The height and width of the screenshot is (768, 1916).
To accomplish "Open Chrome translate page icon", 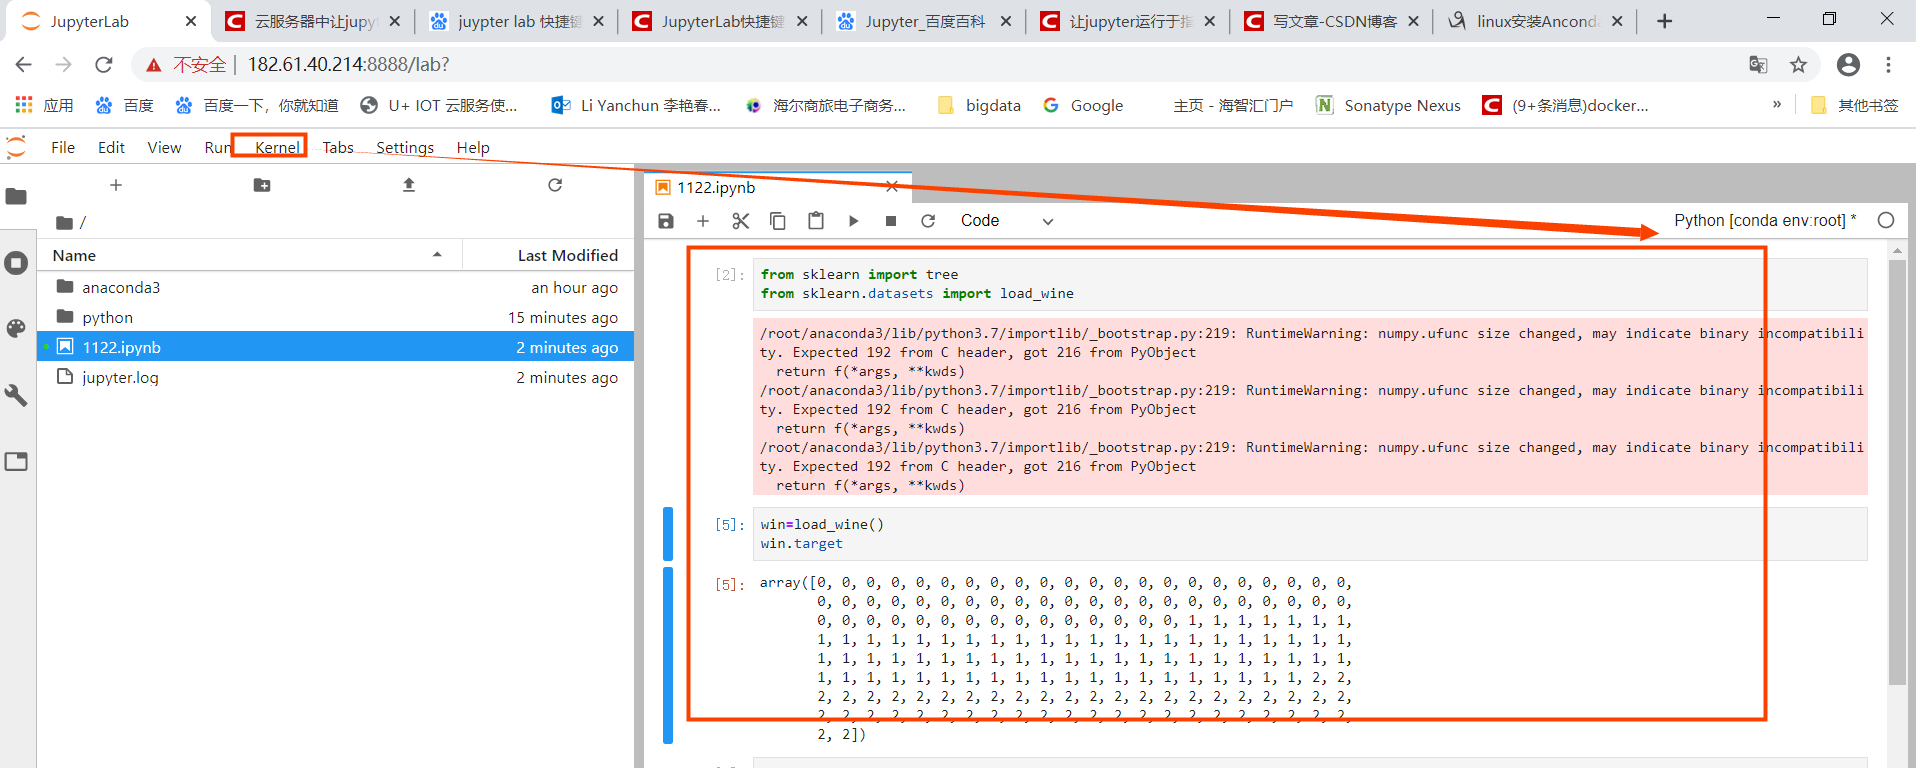I will [1758, 65].
